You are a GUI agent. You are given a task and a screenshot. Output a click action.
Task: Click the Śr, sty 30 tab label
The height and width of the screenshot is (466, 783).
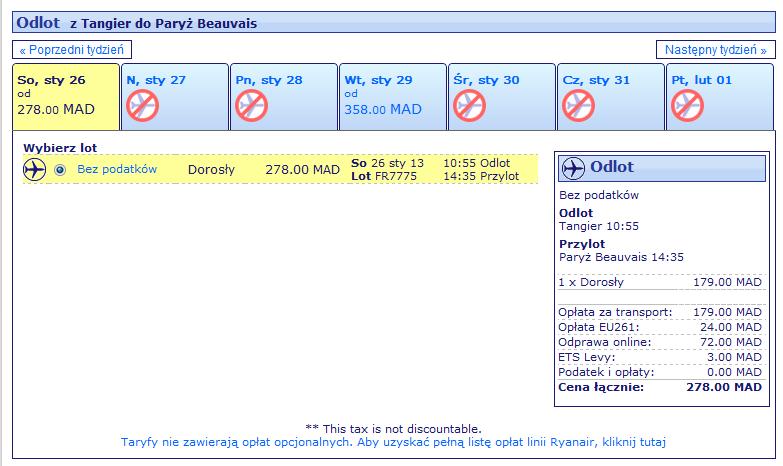[486, 80]
